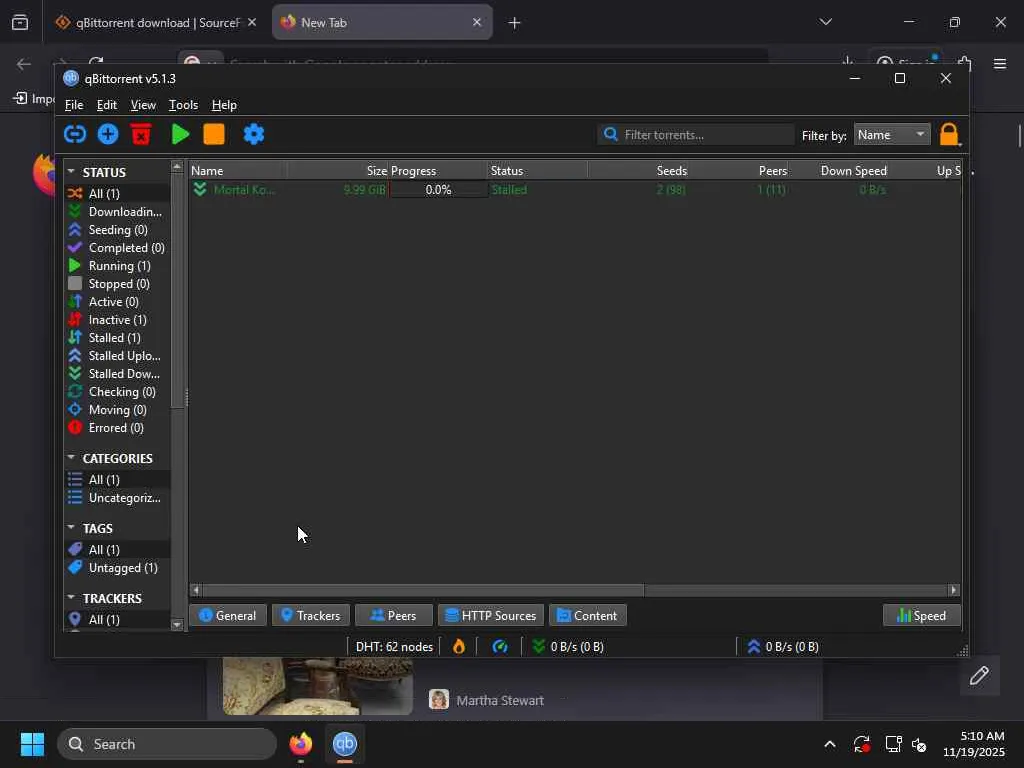Screen dimensions: 1024x768
Task: Open the Edit menu
Action: 106,104
